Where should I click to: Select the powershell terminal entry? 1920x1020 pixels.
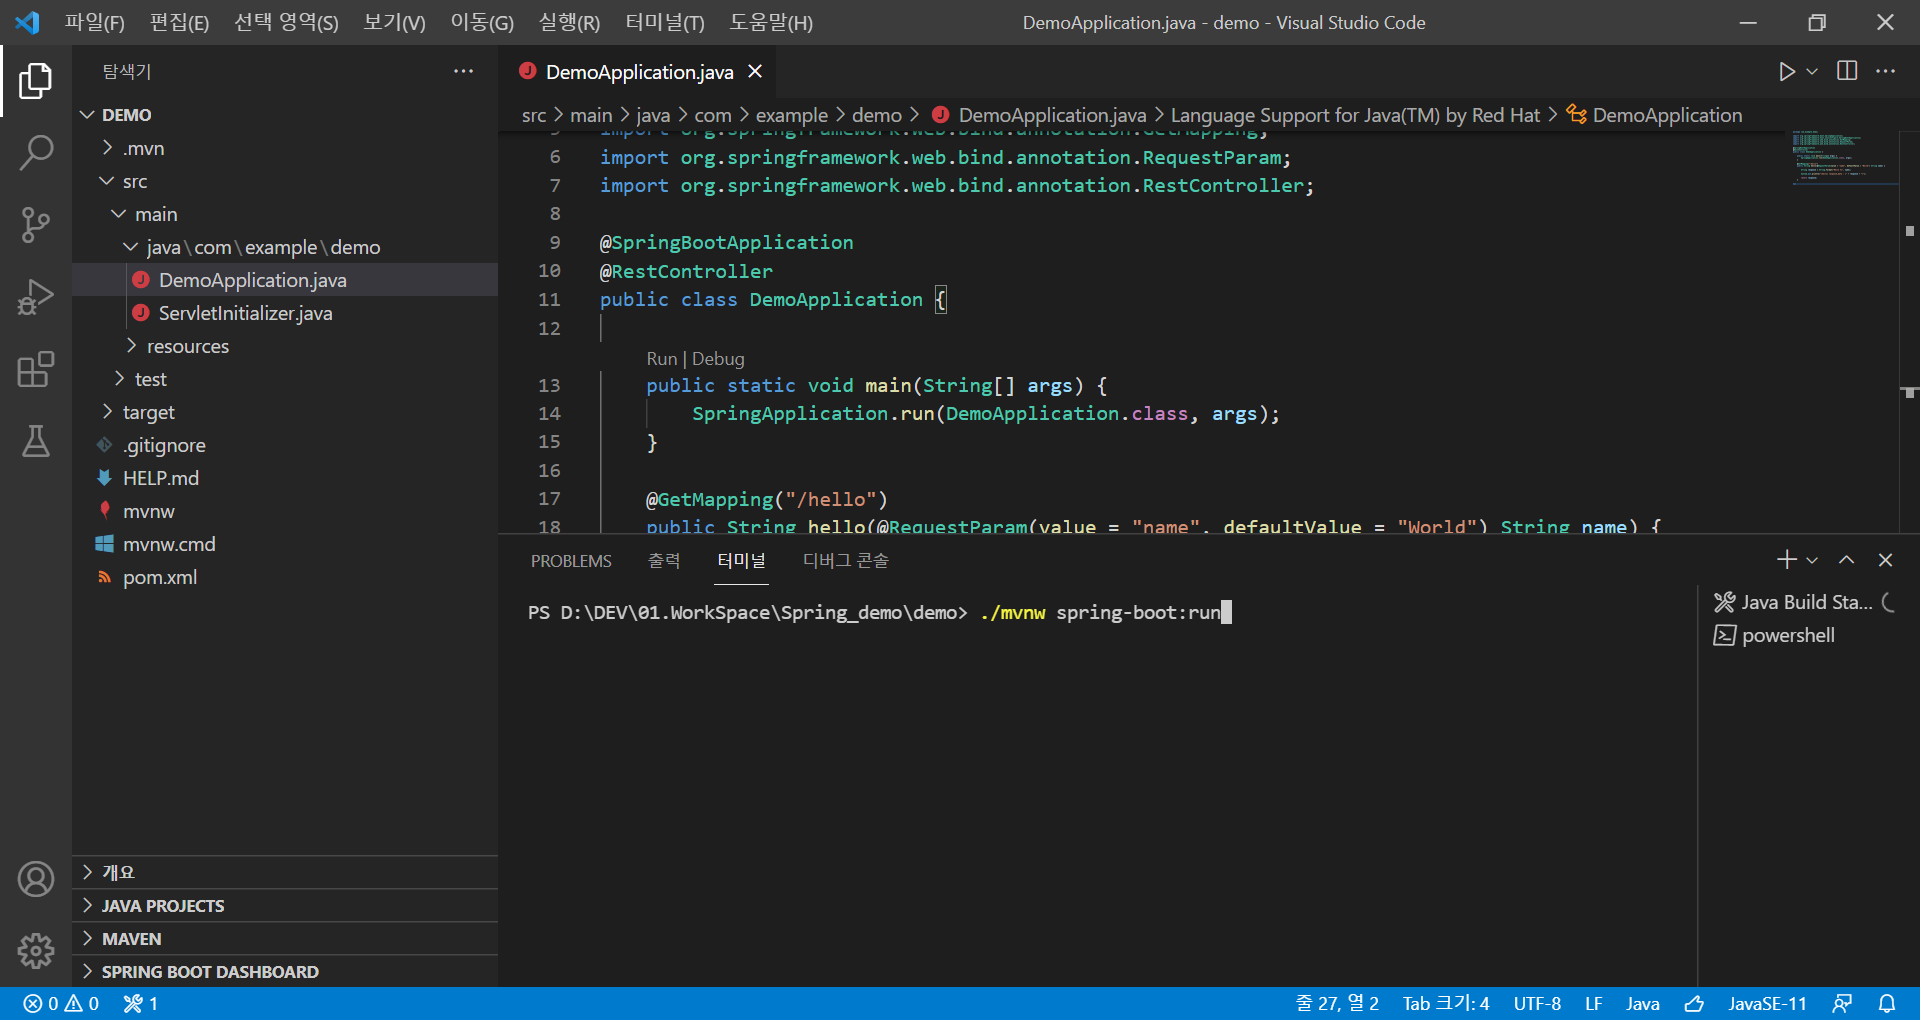(x=1804, y=635)
